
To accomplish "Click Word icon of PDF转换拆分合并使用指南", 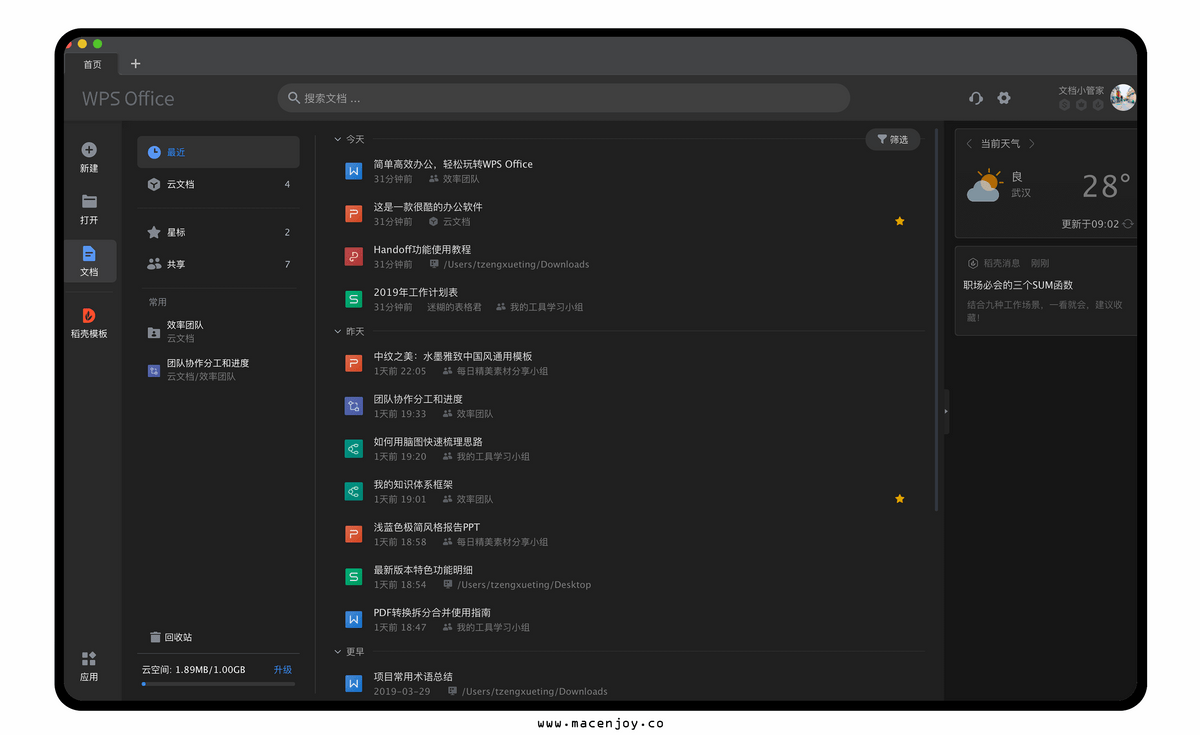I will point(353,620).
